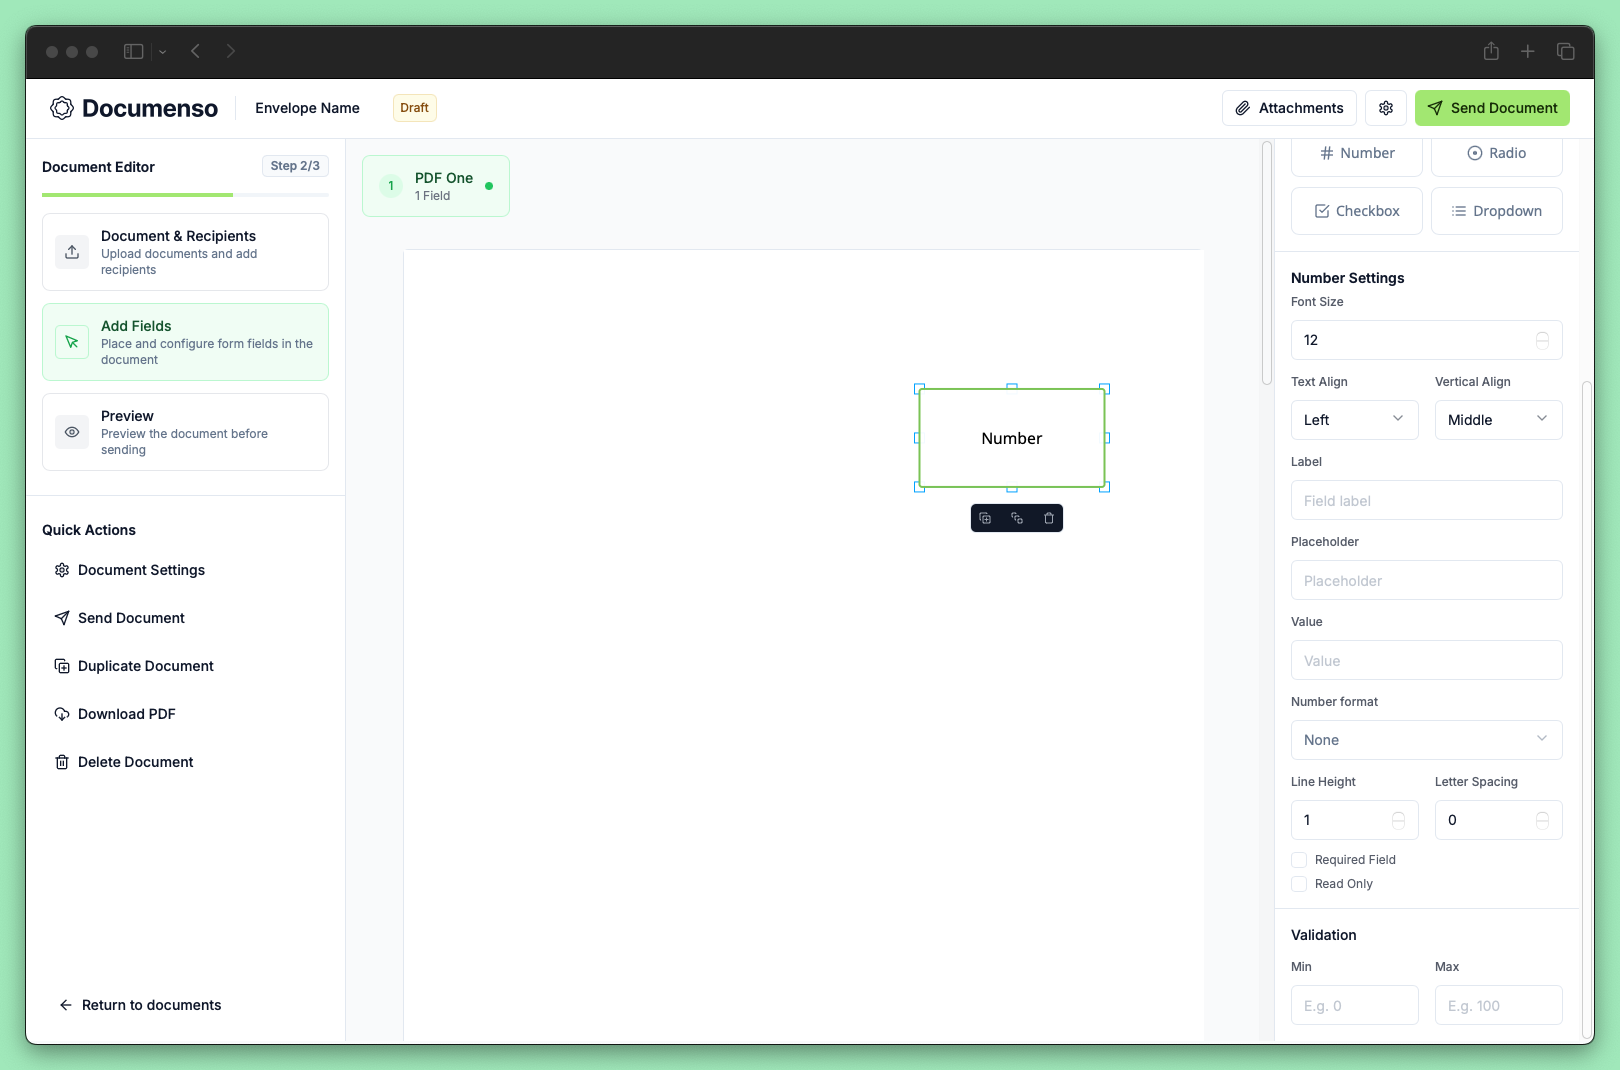The height and width of the screenshot is (1070, 1620).
Task: Choose Download PDF in Quick Actions
Action: pyautogui.click(x=126, y=714)
